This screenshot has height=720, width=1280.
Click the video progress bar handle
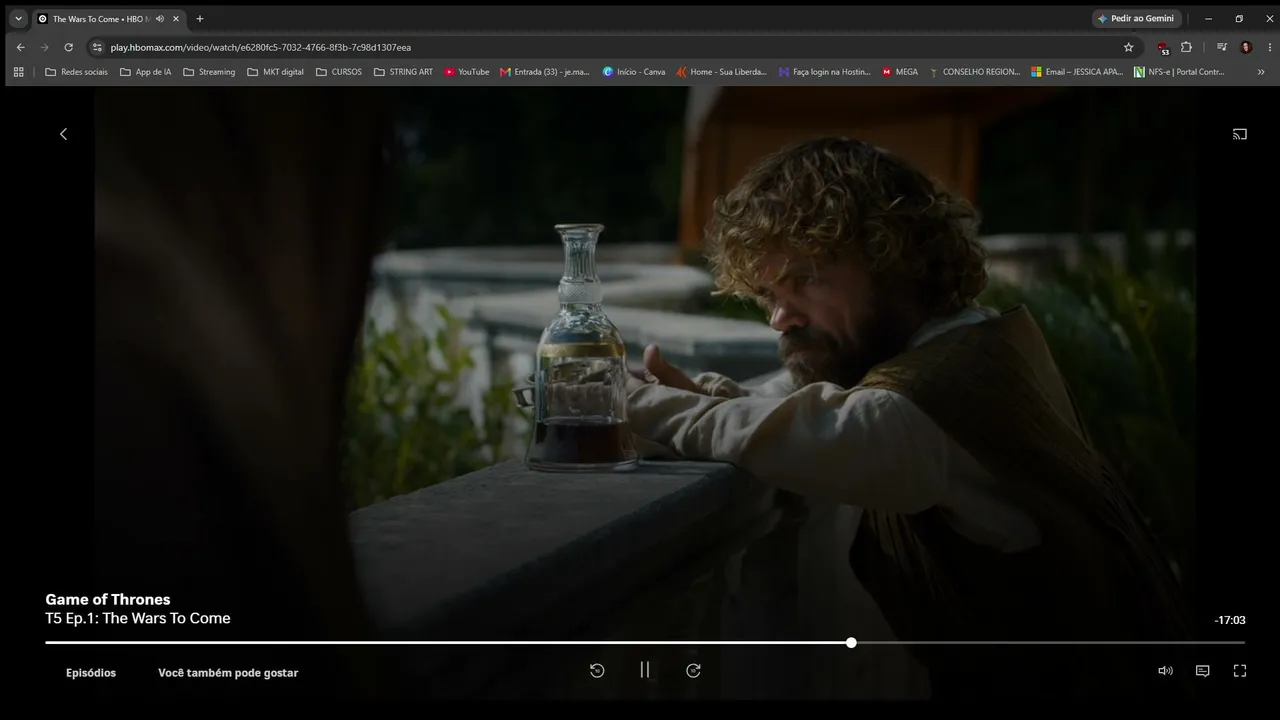click(851, 642)
